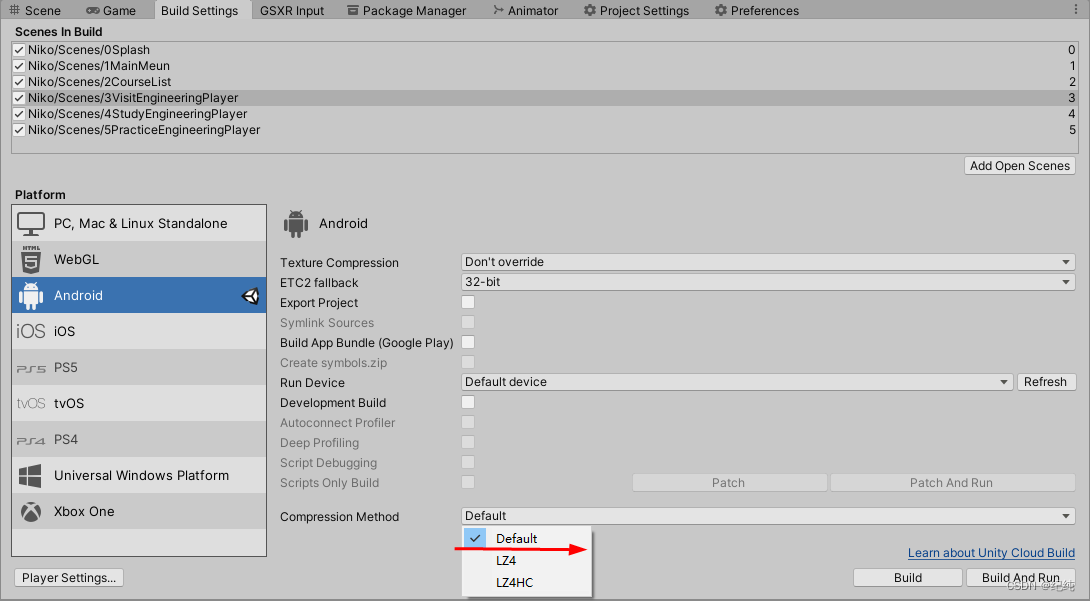Click Refresh next to Run Device
The image size is (1090, 601).
click(1046, 382)
